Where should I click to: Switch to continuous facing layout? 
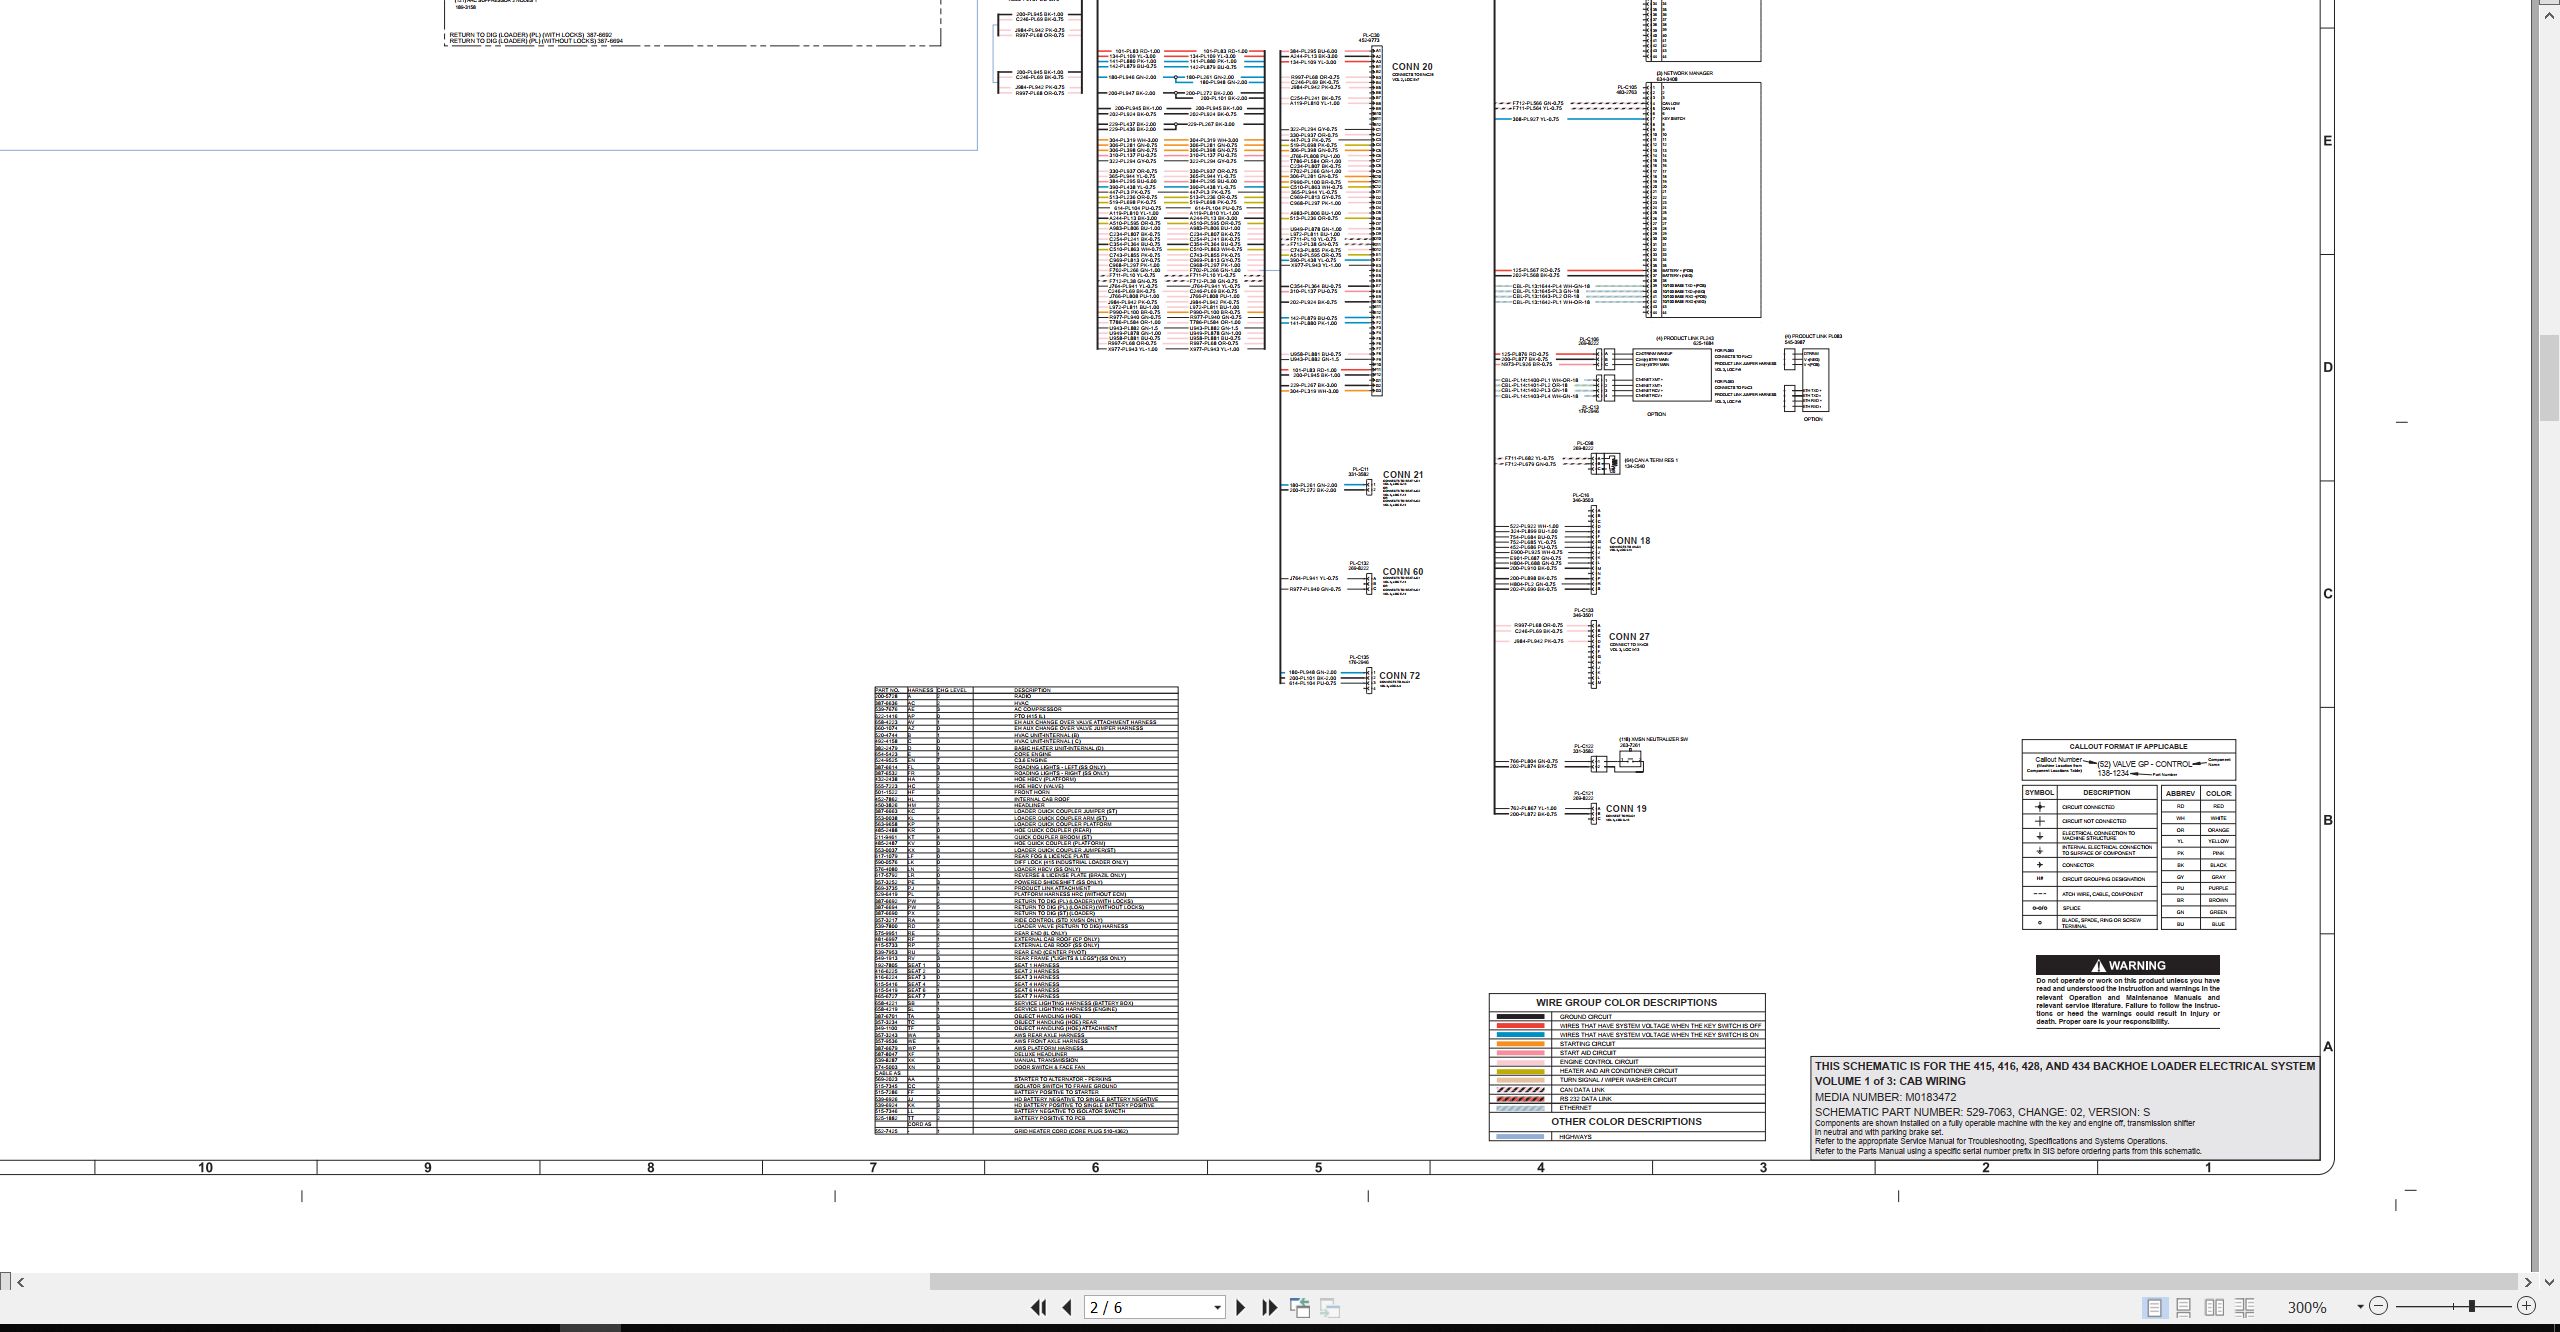point(2245,1307)
